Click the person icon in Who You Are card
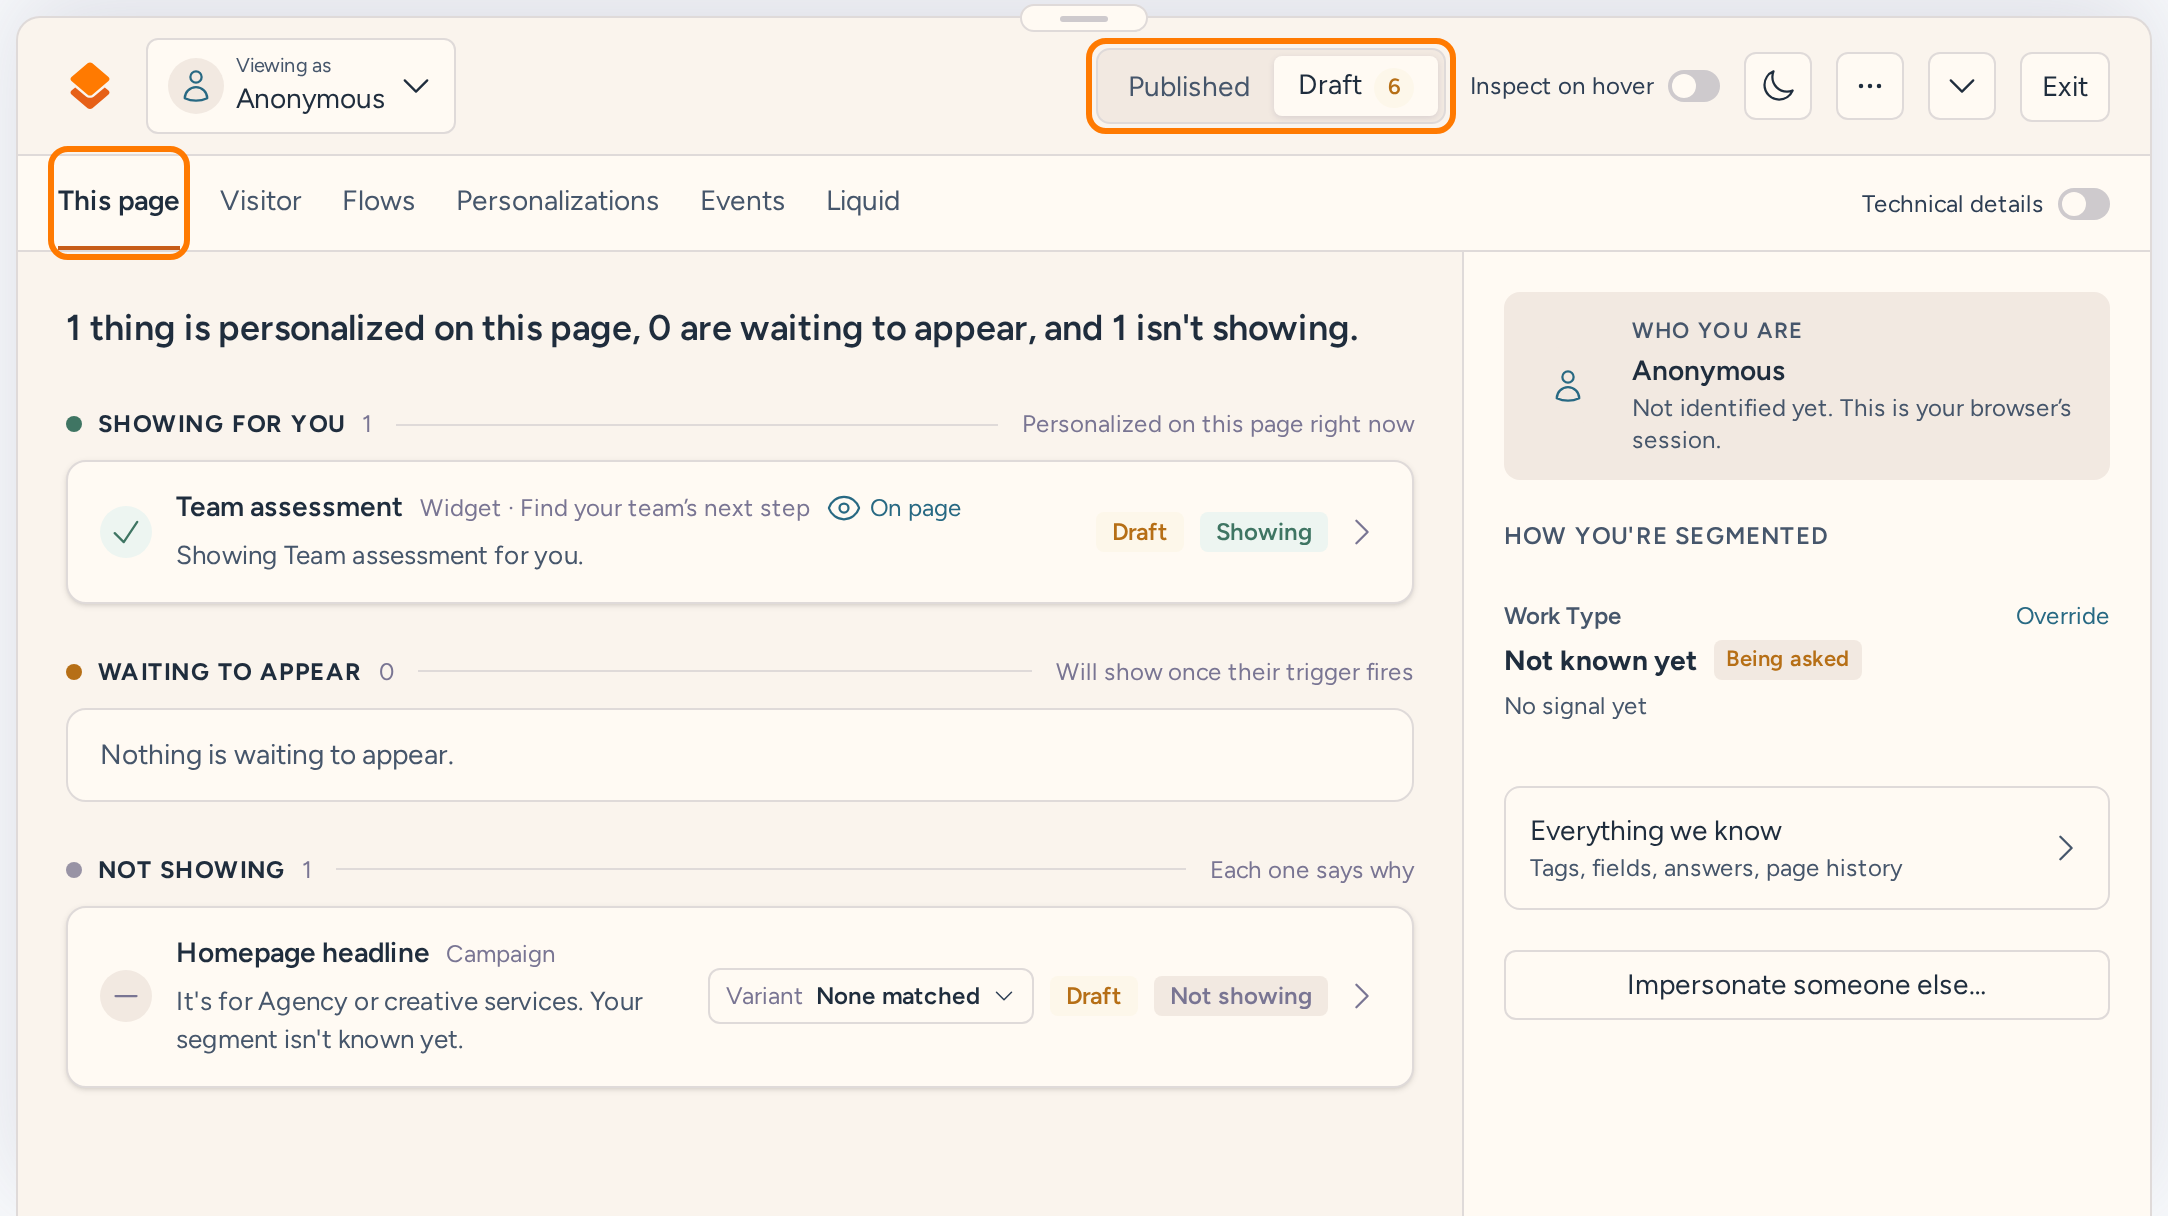 point(1568,385)
